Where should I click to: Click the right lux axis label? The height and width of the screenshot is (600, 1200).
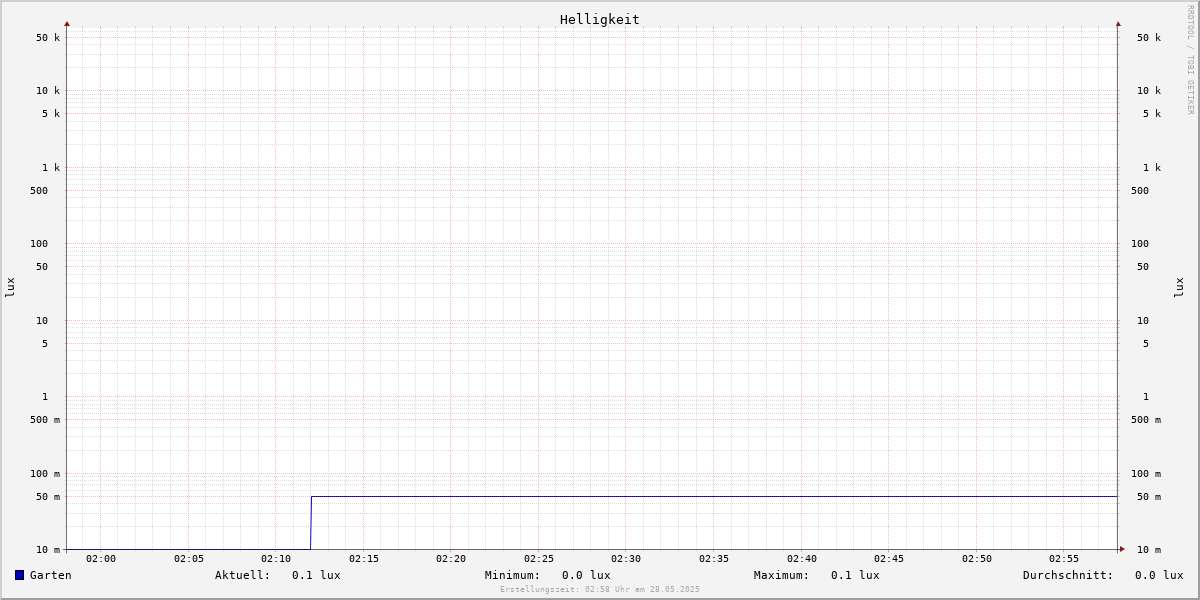coord(1179,287)
